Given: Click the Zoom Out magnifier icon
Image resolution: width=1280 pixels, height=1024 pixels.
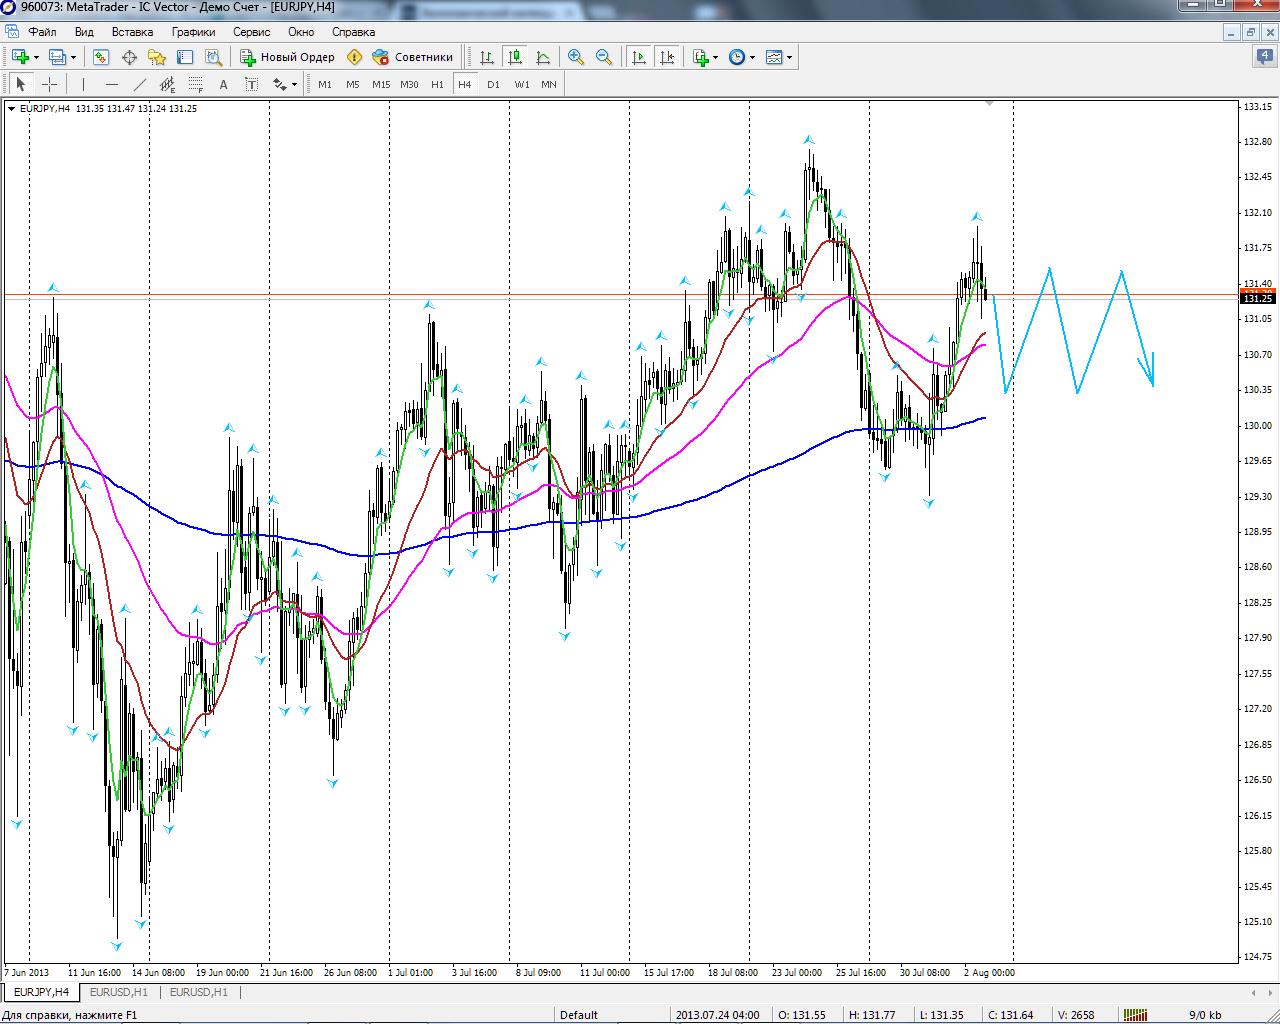Looking at the screenshot, I should [604, 57].
